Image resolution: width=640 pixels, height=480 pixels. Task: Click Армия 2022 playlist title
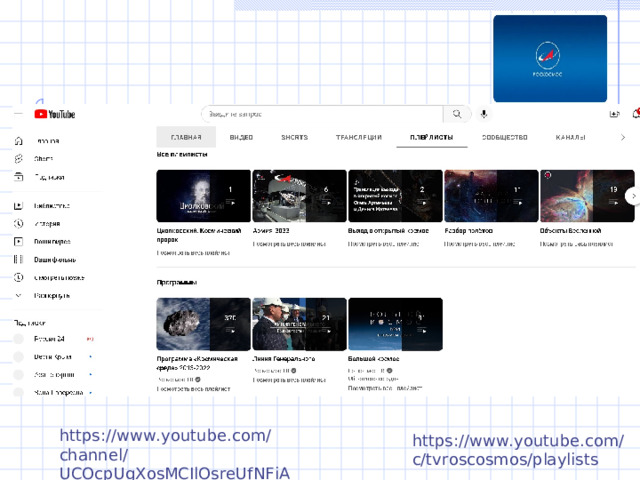[x=271, y=231]
